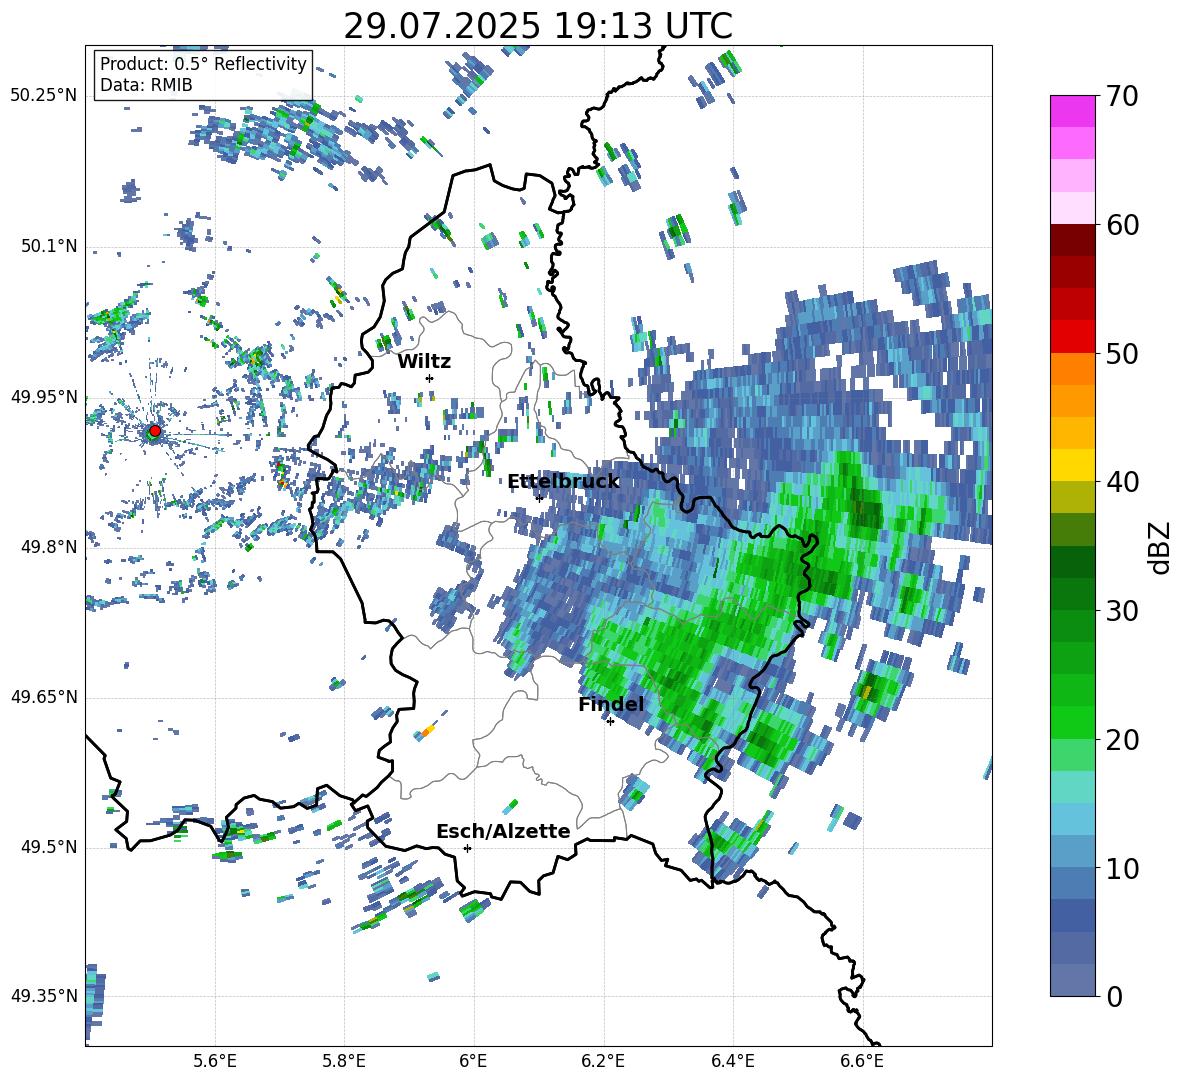Click the 6.6°E longitude label
The image size is (1184, 1081).
862,1061
